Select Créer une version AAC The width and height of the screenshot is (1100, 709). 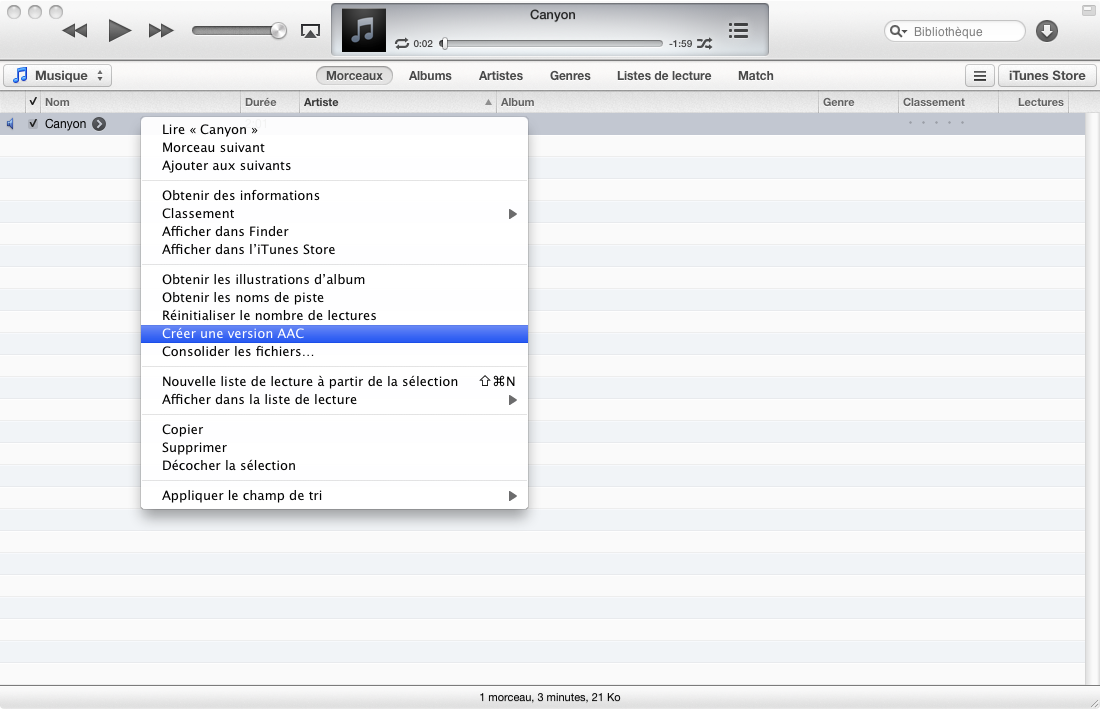[x=334, y=334]
